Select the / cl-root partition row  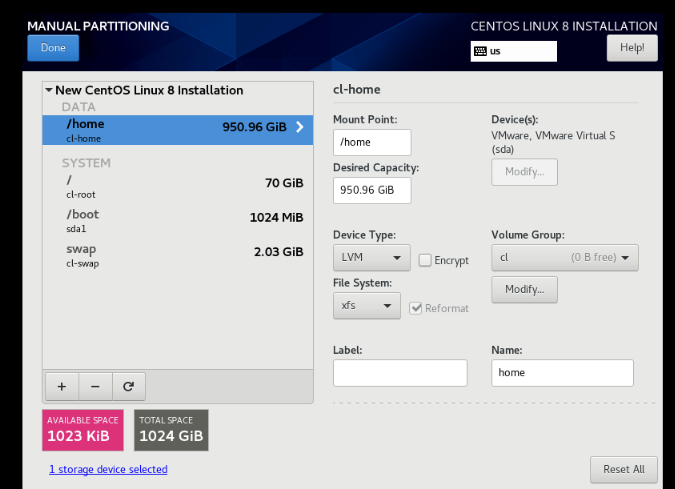[x=177, y=186]
